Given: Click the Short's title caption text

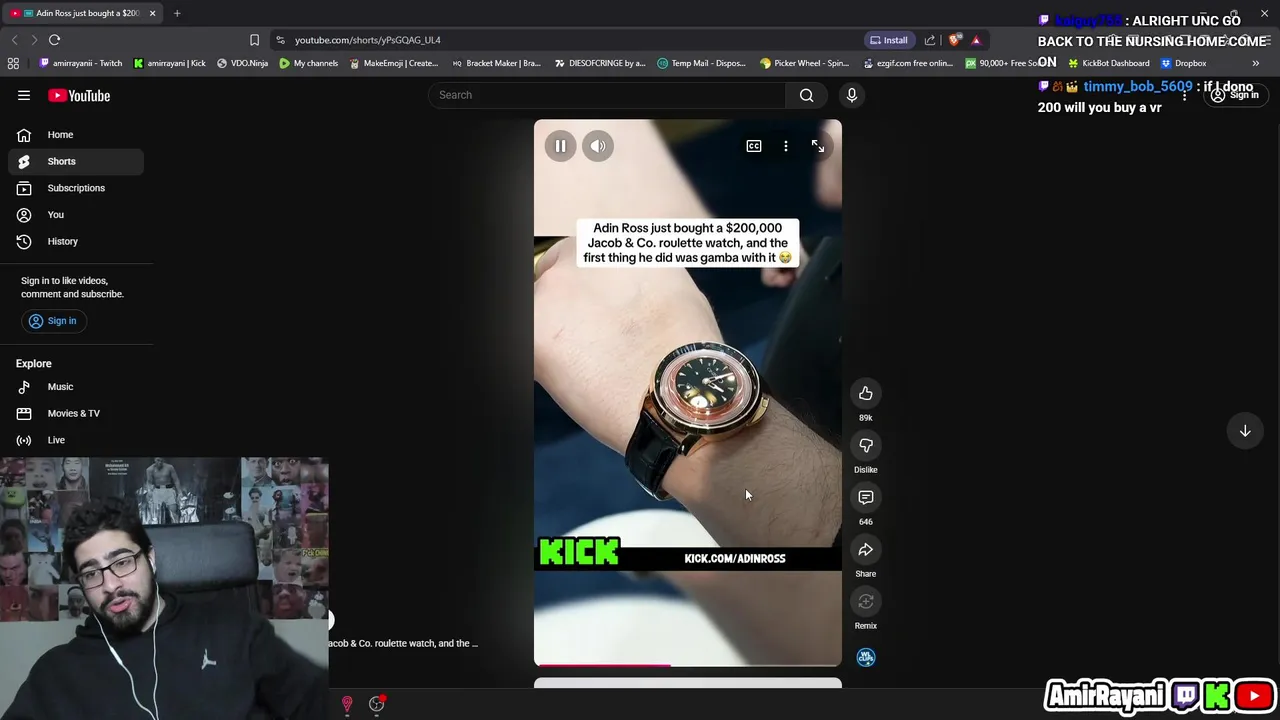Looking at the screenshot, I should coord(688,243).
